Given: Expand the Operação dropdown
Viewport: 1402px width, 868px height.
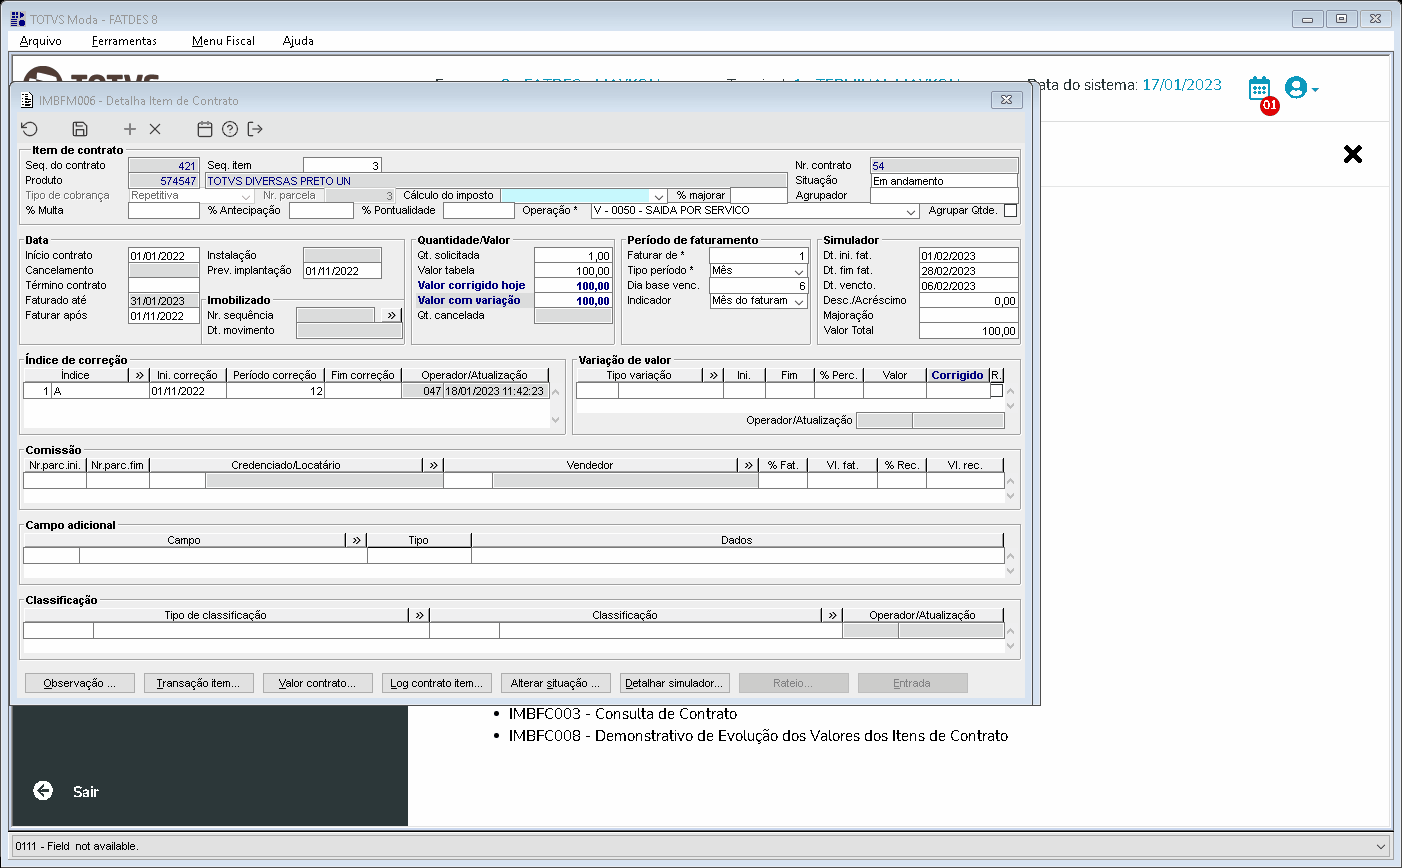Looking at the screenshot, I should click(911, 211).
